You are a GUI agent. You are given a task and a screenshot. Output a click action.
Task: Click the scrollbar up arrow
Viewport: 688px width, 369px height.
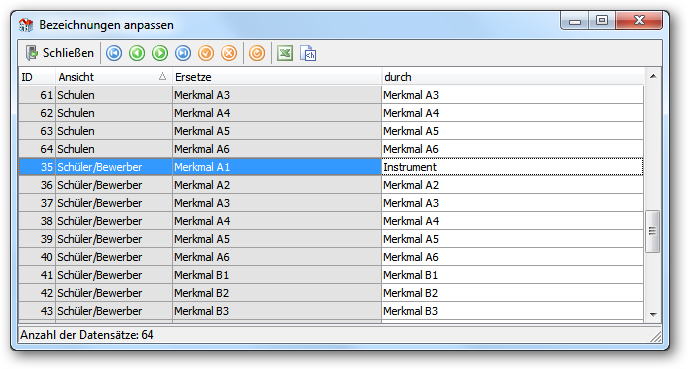pos(653,76)
